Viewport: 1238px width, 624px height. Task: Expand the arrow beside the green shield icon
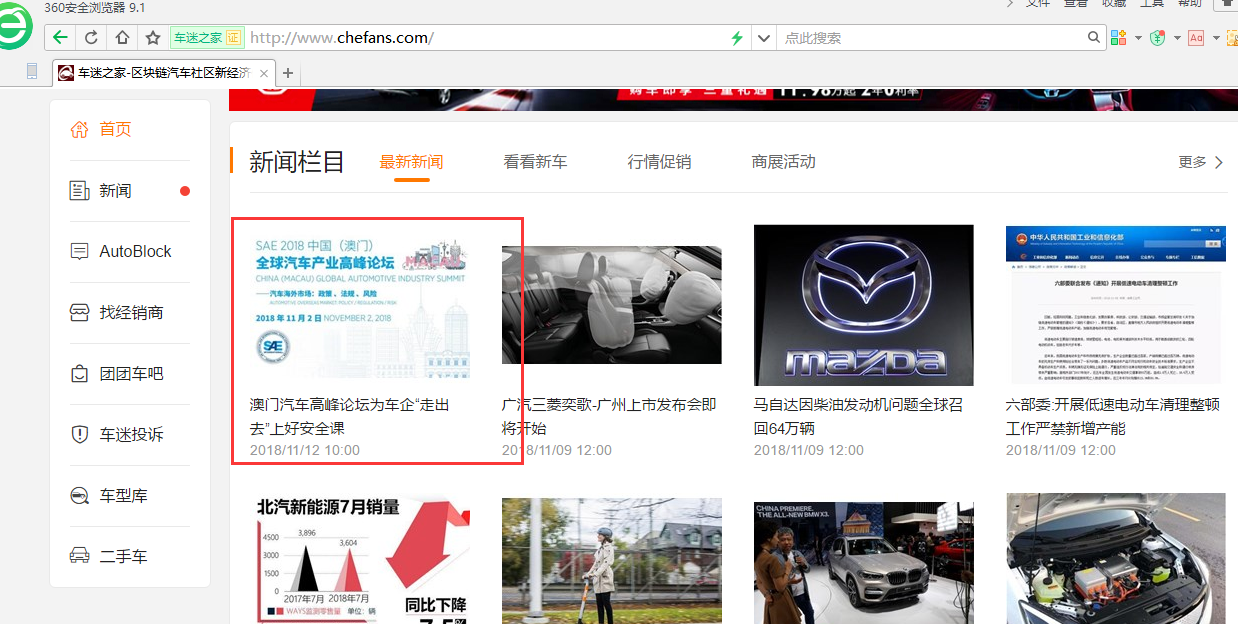point(1177,38)
